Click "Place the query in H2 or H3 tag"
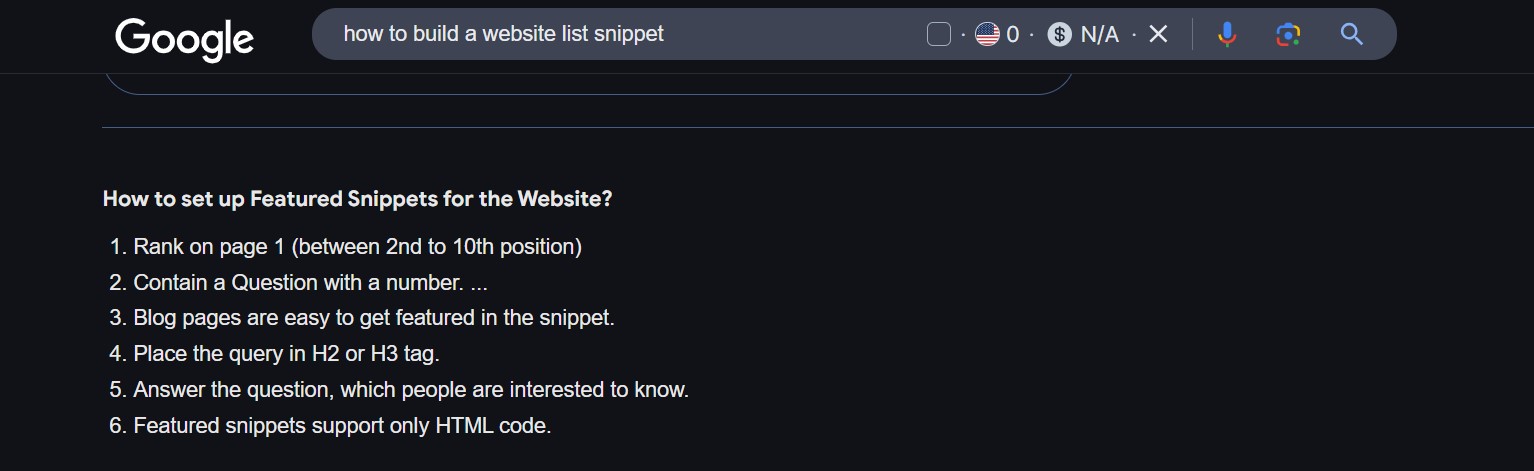 pyautogui.click(x=286, y=354)
